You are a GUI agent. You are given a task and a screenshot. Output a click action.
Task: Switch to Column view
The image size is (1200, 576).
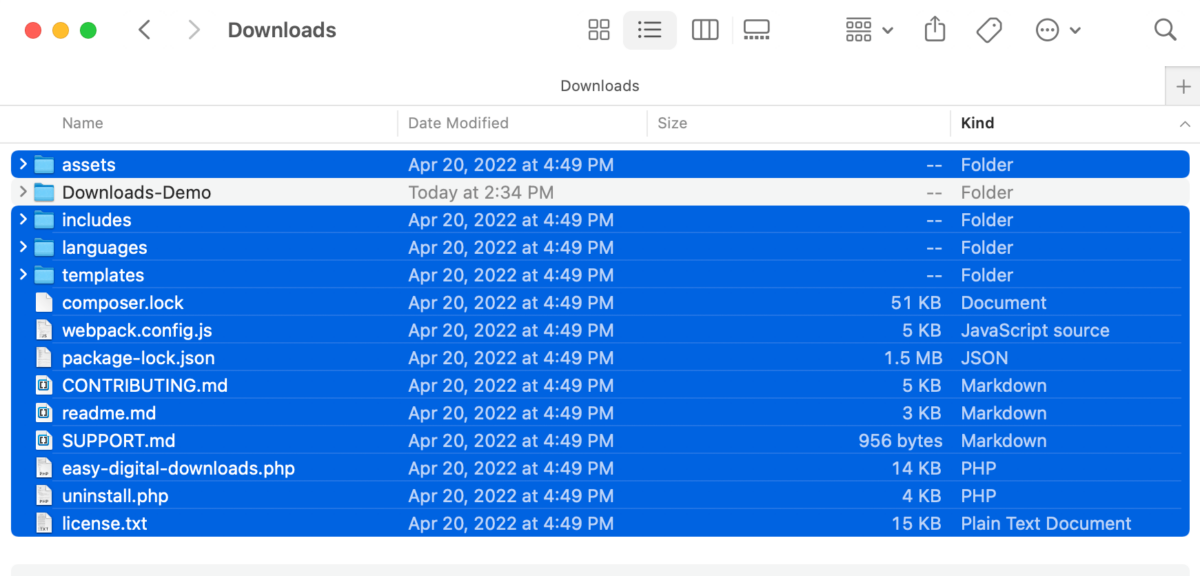point(705,30)
